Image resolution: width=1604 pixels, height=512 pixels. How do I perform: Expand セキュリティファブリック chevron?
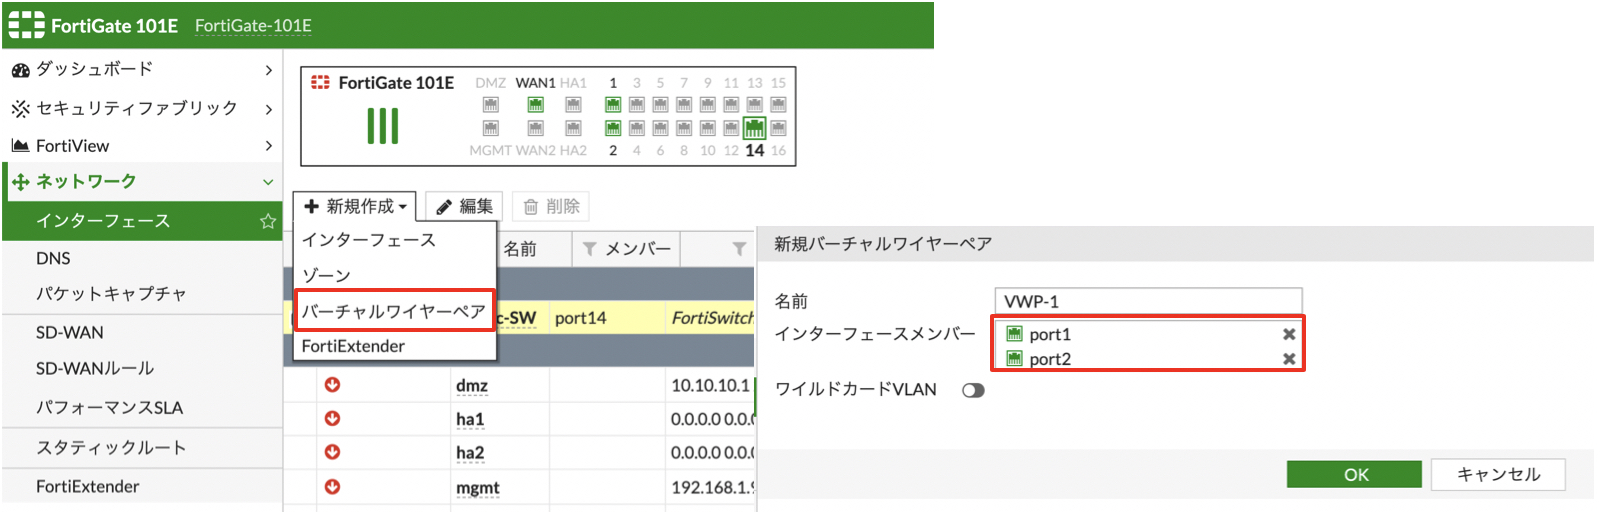click(268, 108)
